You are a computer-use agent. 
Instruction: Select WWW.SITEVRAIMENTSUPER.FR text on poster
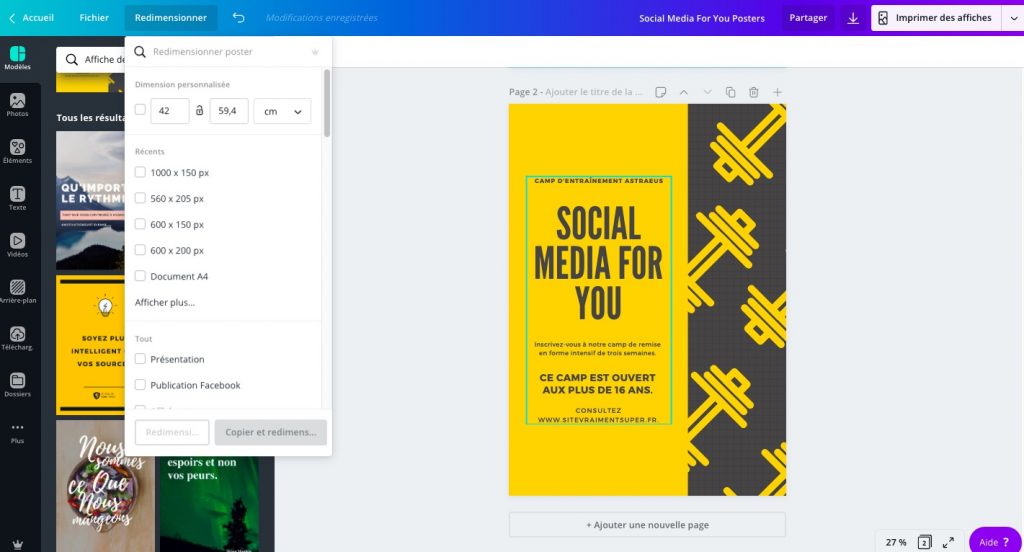[x=598, y=419]
